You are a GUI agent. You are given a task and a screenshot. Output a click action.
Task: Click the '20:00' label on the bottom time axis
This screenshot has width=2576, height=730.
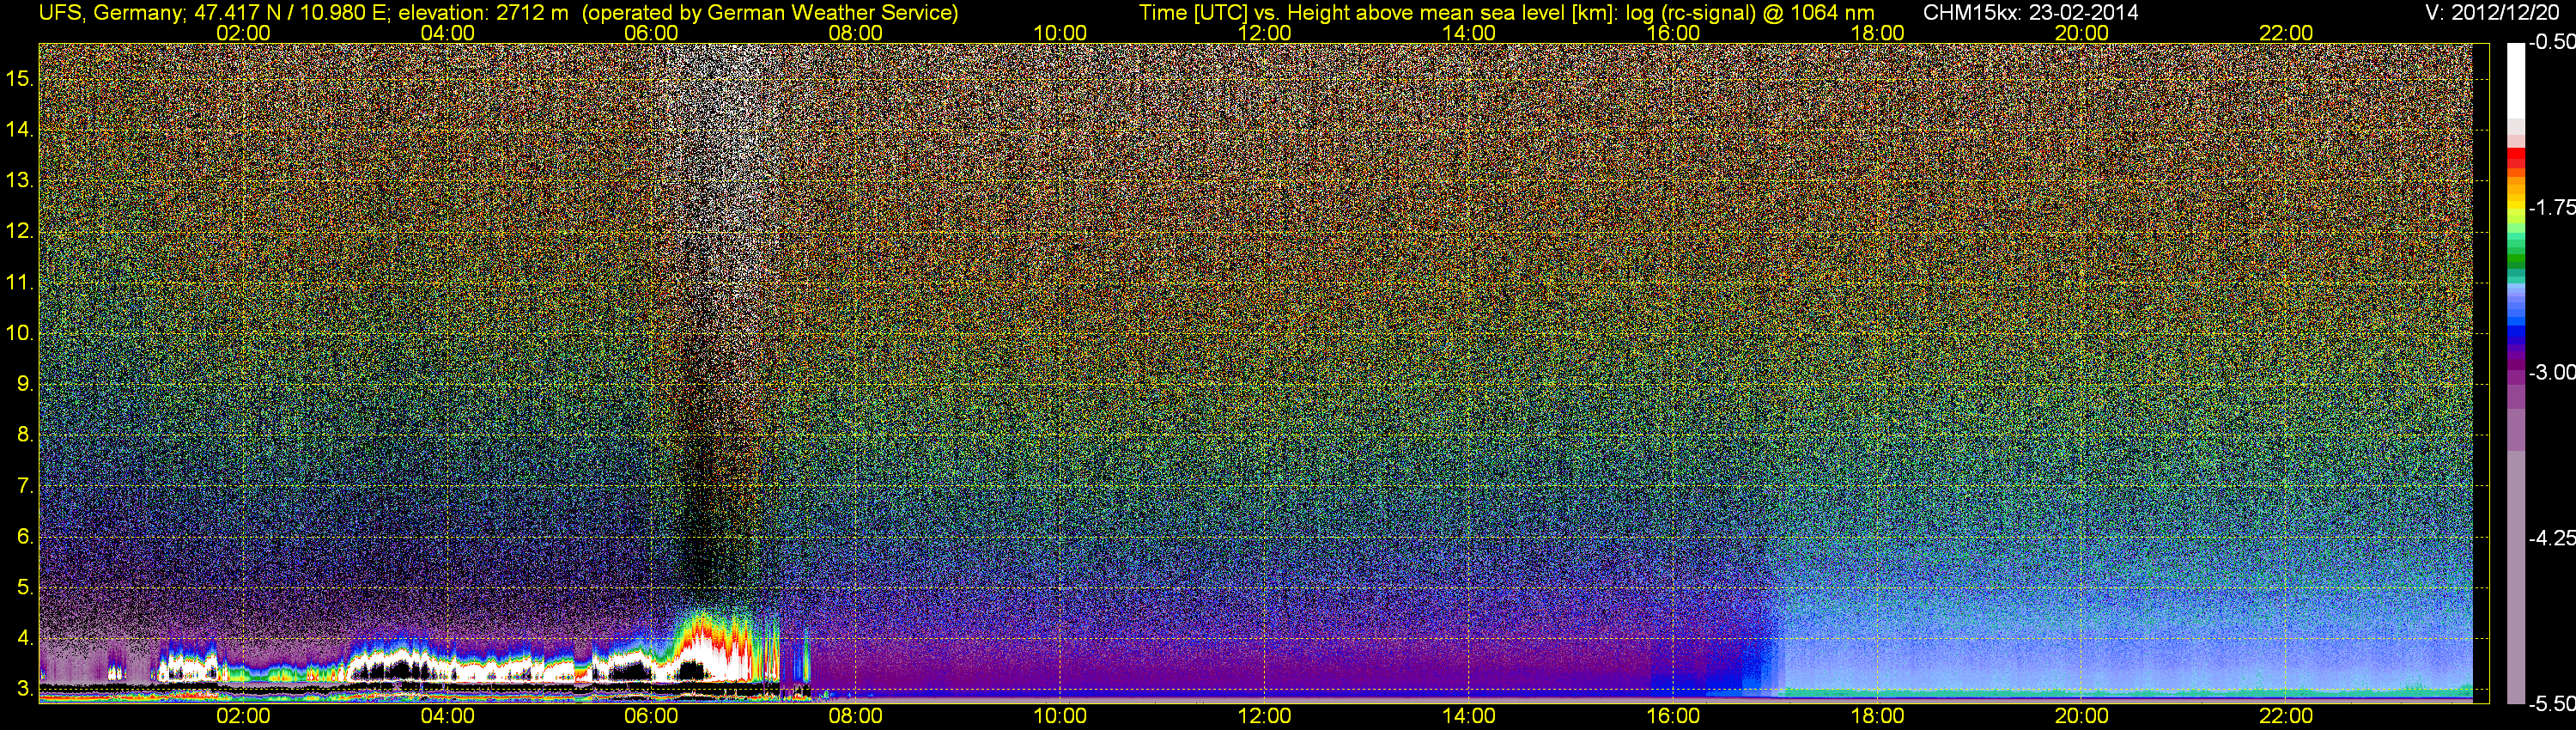2082,717
